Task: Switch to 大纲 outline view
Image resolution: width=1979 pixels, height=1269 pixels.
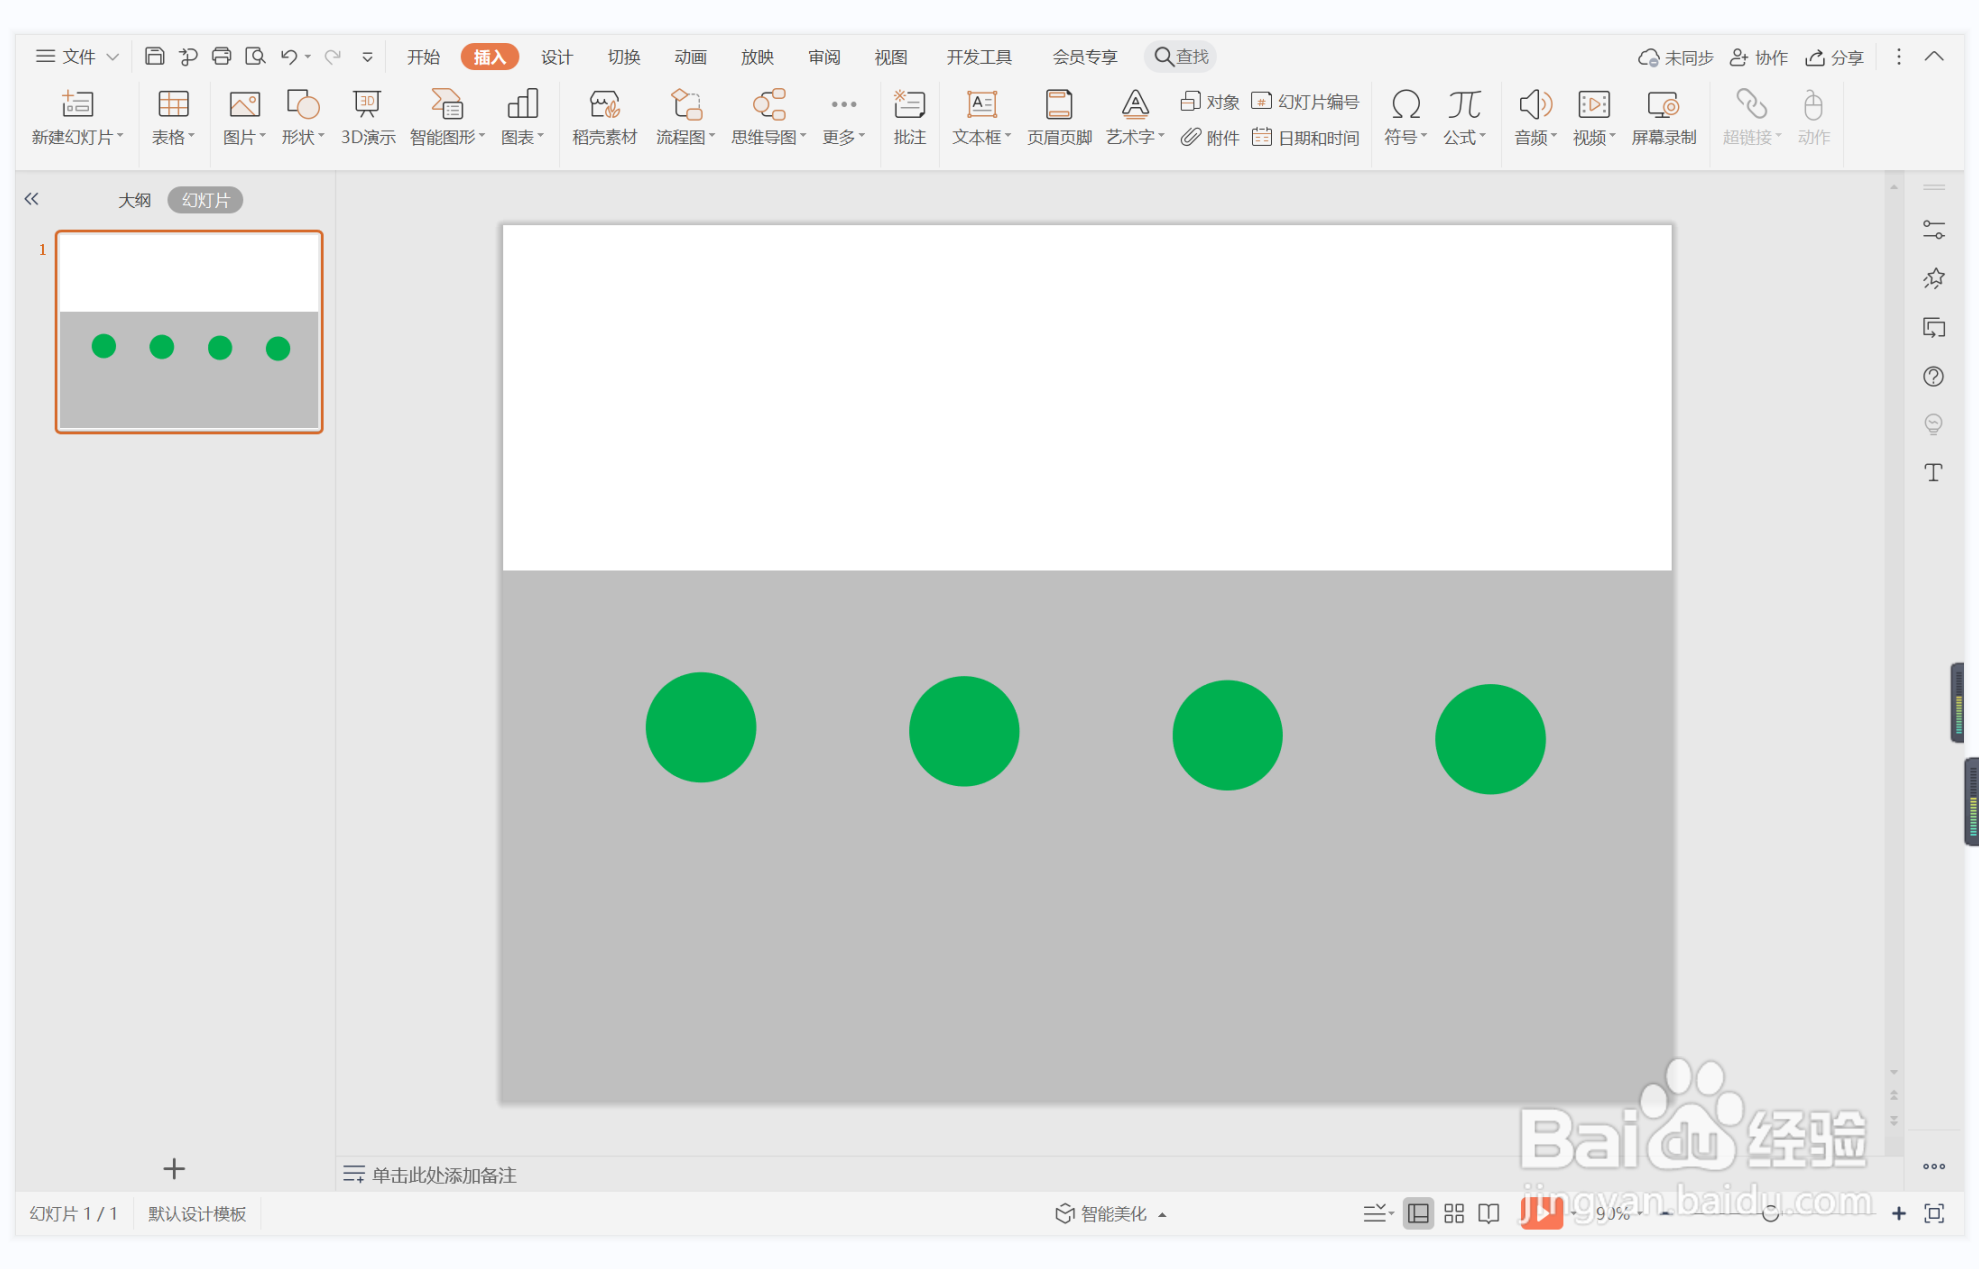Action: pos(134,200)
